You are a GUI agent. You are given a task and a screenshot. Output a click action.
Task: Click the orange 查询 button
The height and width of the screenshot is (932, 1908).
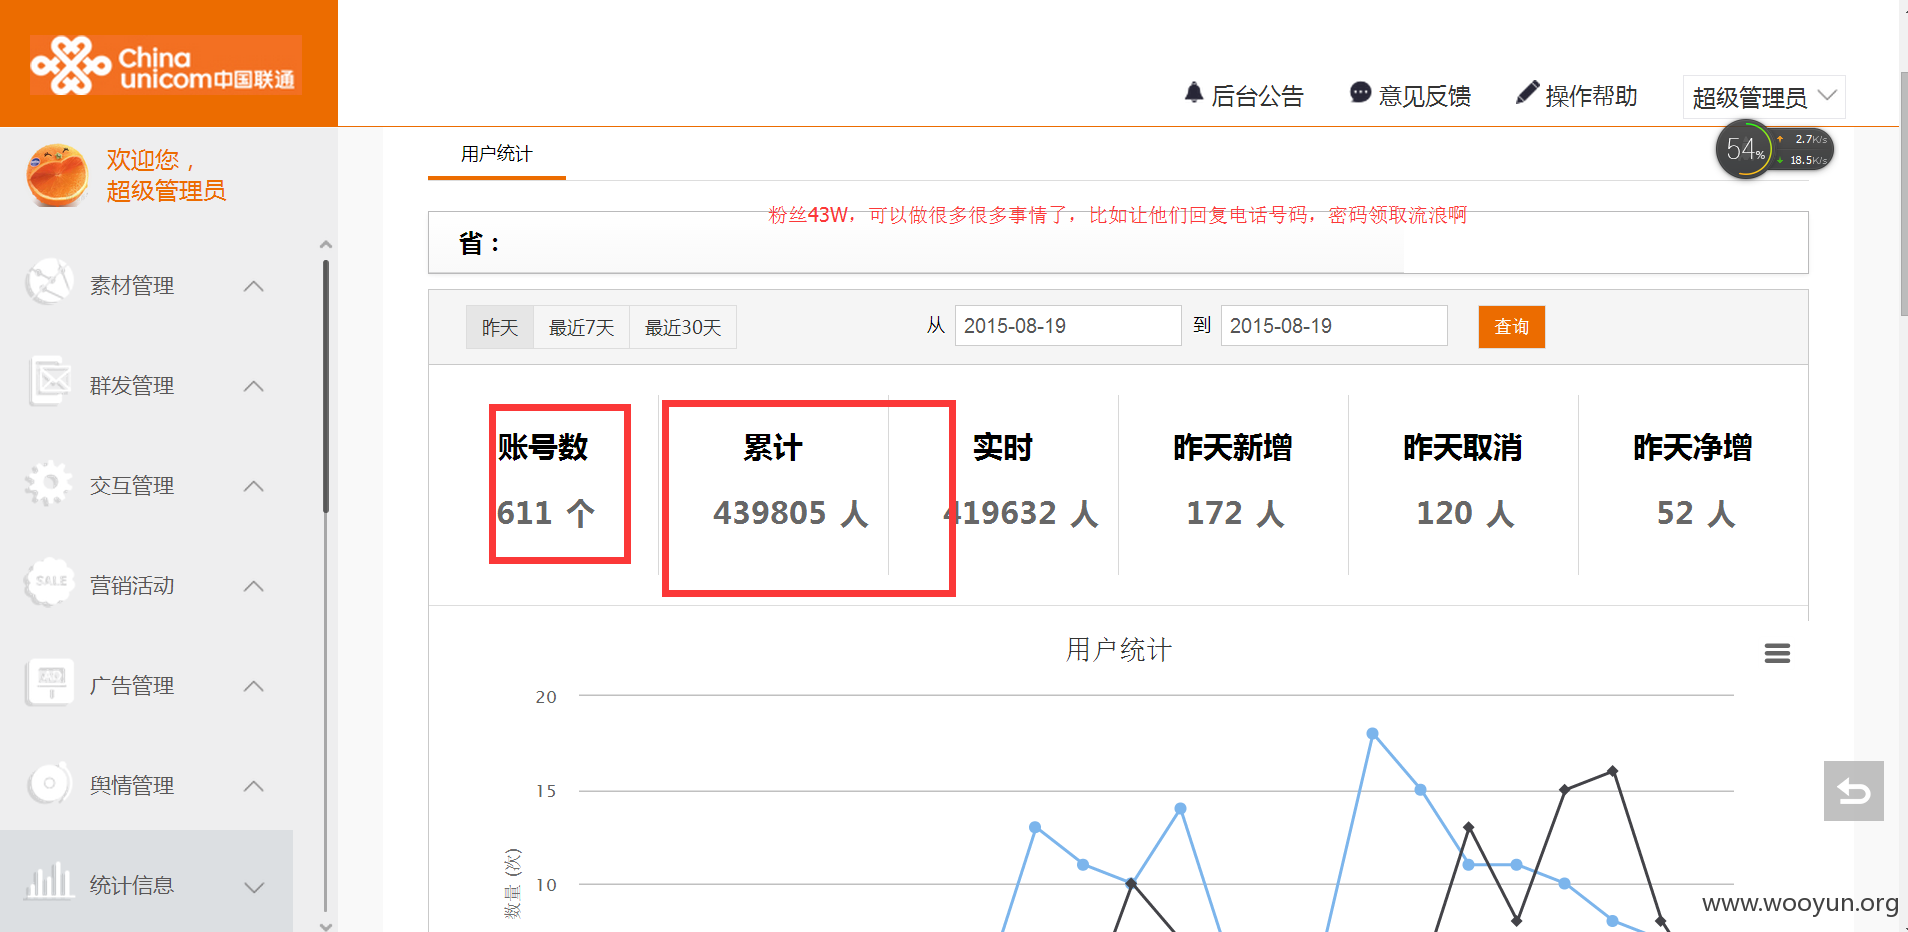tap(1511, 327)
